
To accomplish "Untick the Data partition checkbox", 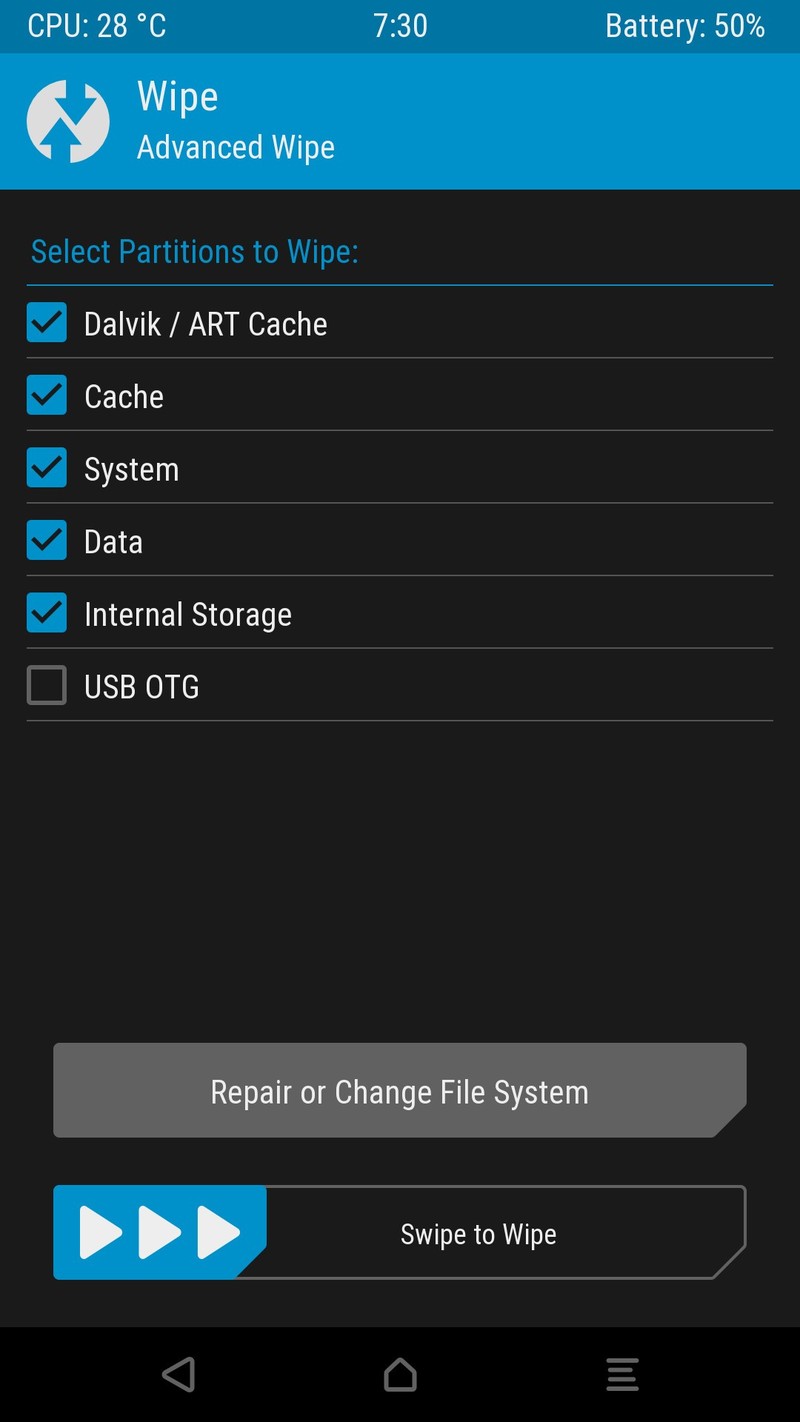I will tap(47, 541).
